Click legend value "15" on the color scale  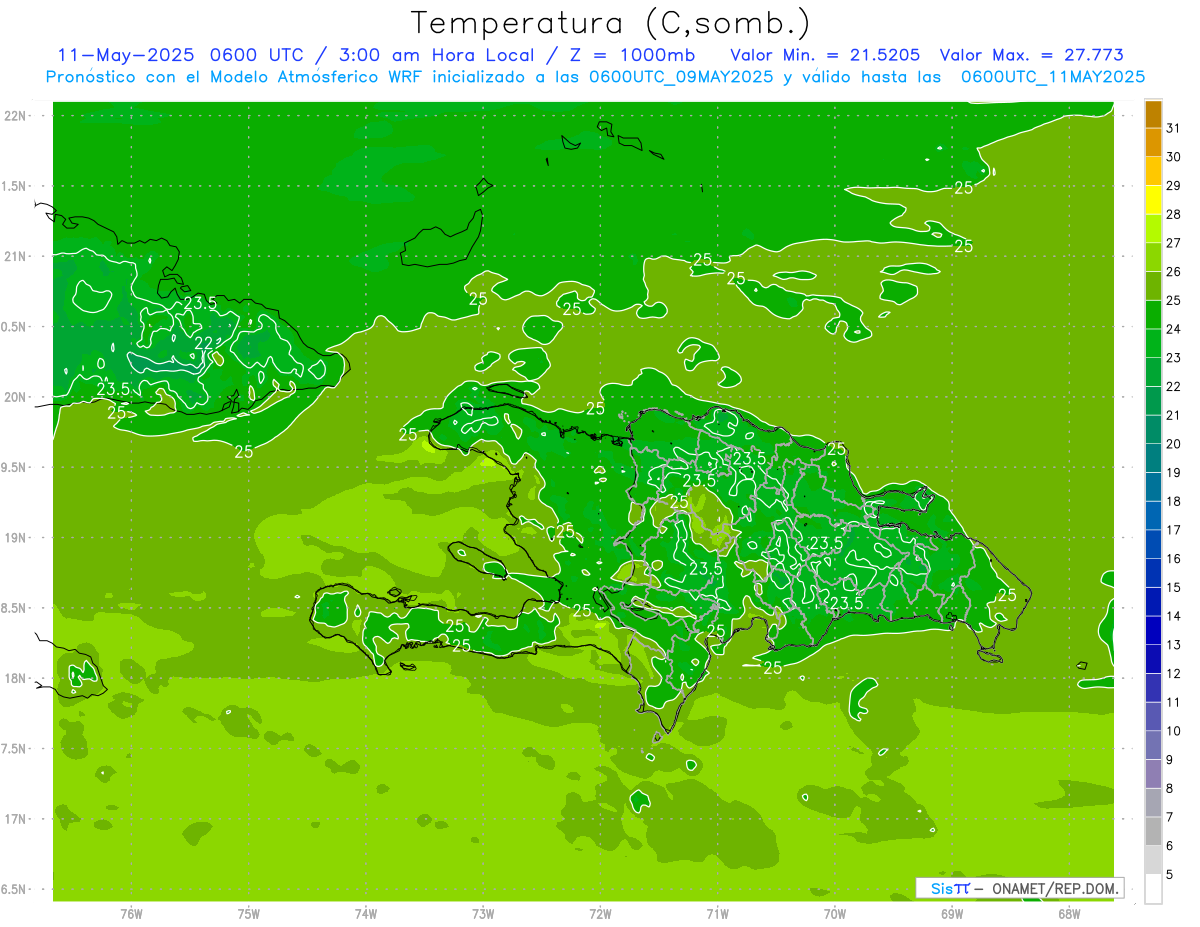point(1174,587)
